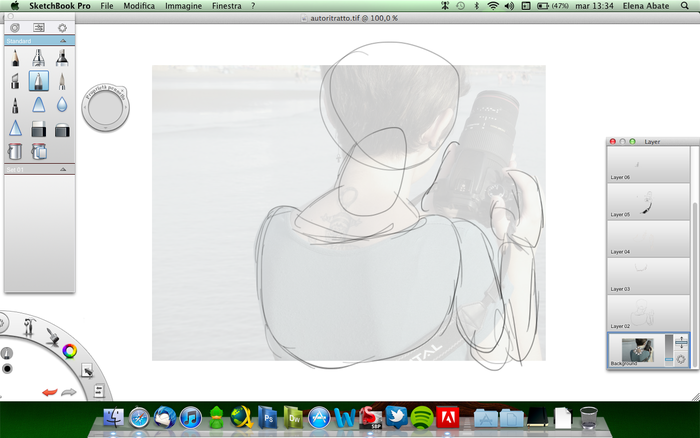700x438 pixels.
Task: Select Layer 03 in Layer panel
Action: (x=648, y=276)
